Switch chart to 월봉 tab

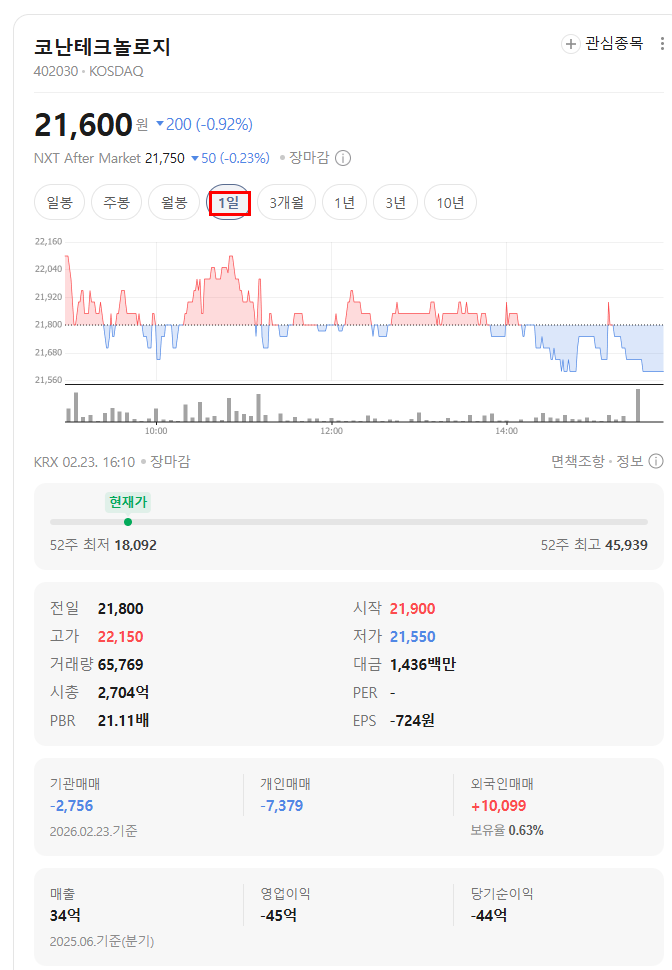click(174, 202)
